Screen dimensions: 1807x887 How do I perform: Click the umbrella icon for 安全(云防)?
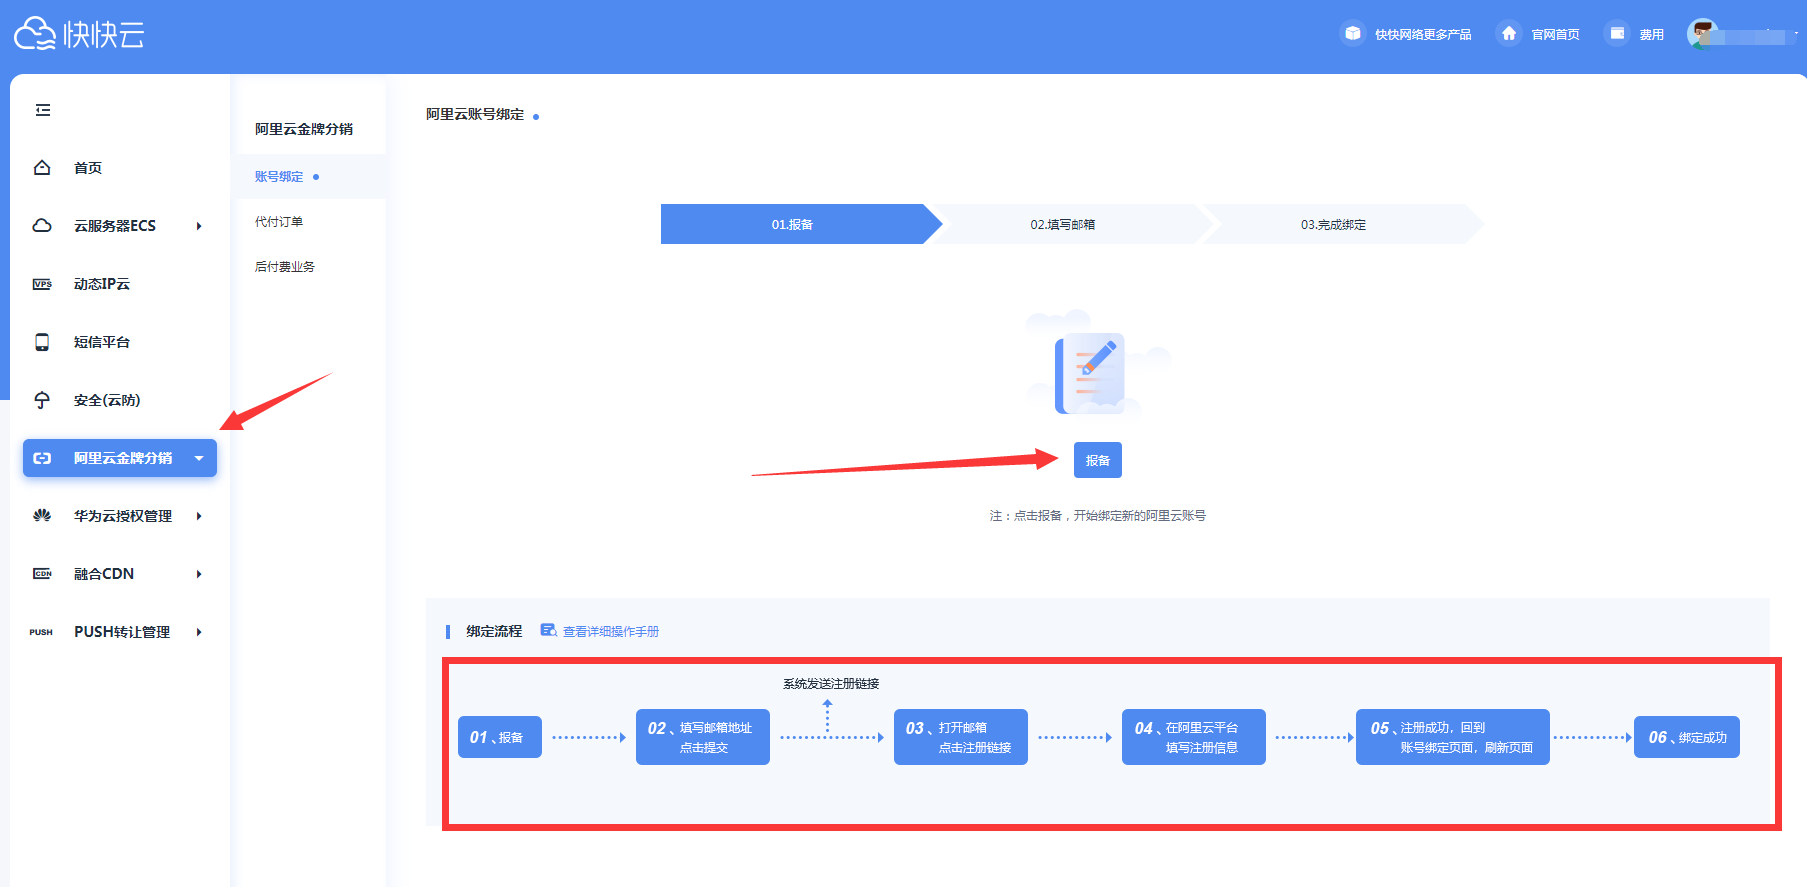pyautogui.click(x=42, y=400)
